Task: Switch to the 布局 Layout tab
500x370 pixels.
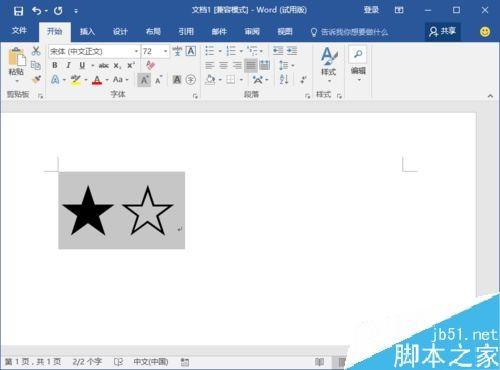Action: [x=153, y=32]
